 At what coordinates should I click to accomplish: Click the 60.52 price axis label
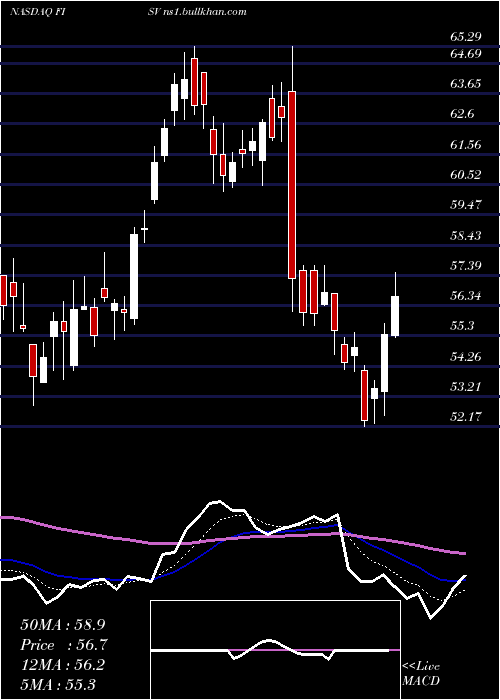tap(466, 175)
